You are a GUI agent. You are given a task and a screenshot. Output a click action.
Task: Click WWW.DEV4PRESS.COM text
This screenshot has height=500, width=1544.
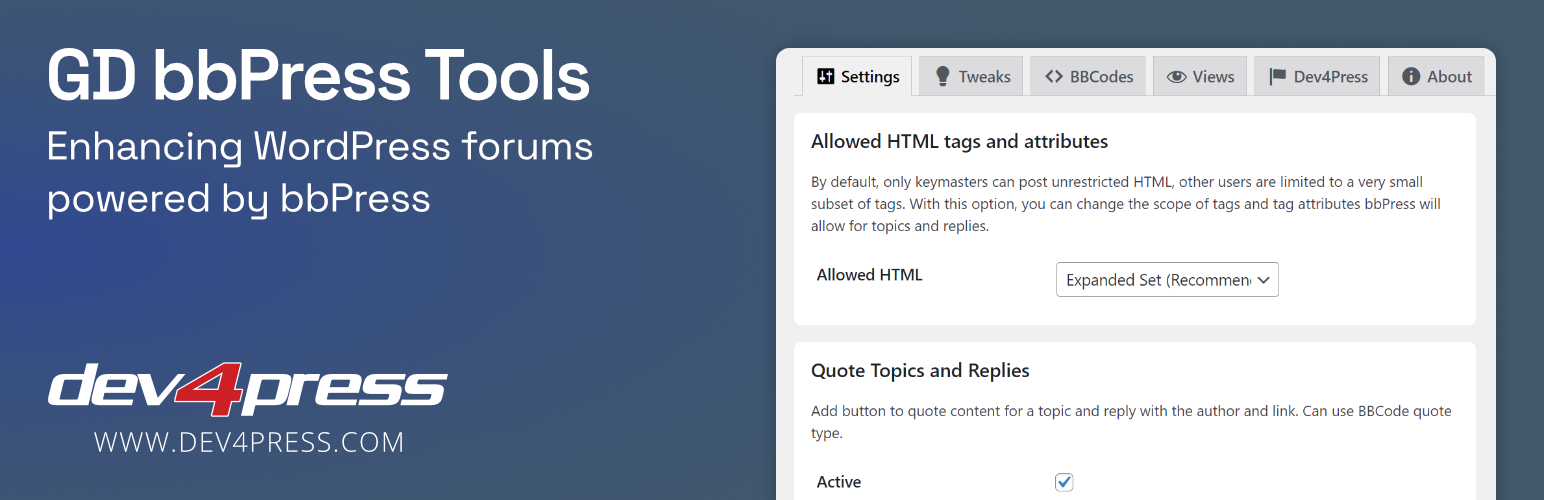(x=249, y=442)
